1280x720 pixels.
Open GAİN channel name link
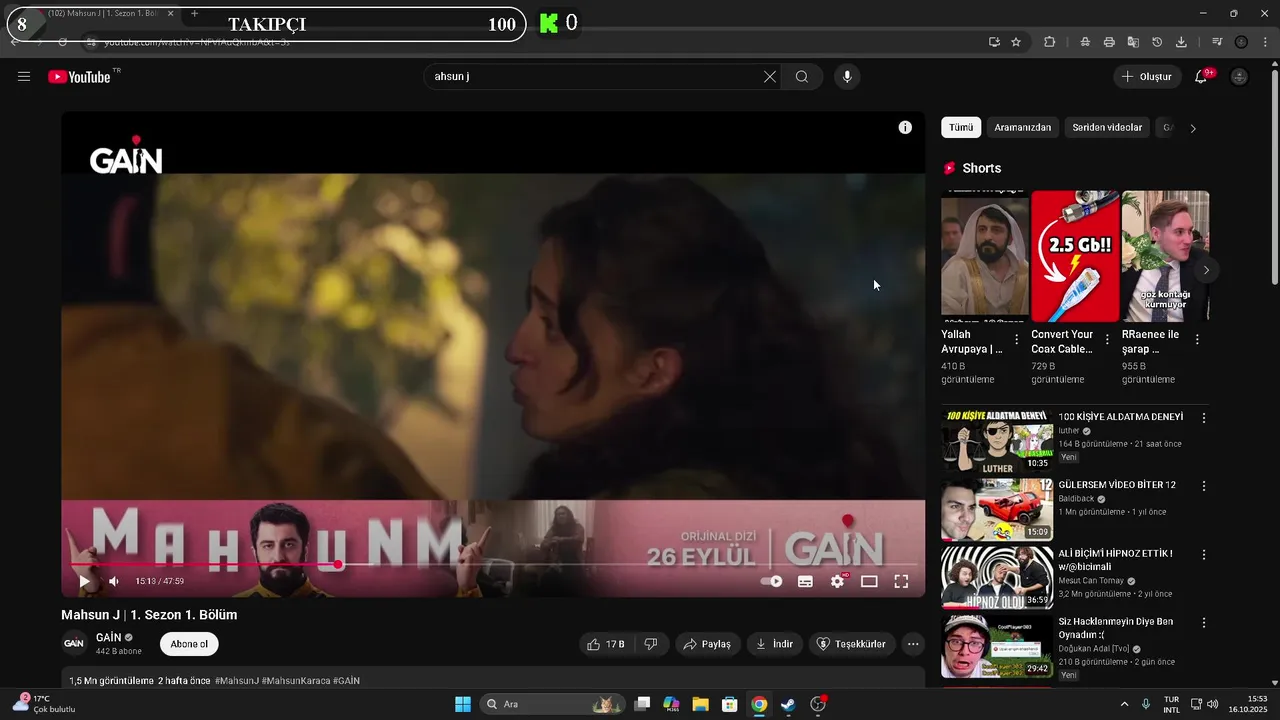click(x=109, y=637)
